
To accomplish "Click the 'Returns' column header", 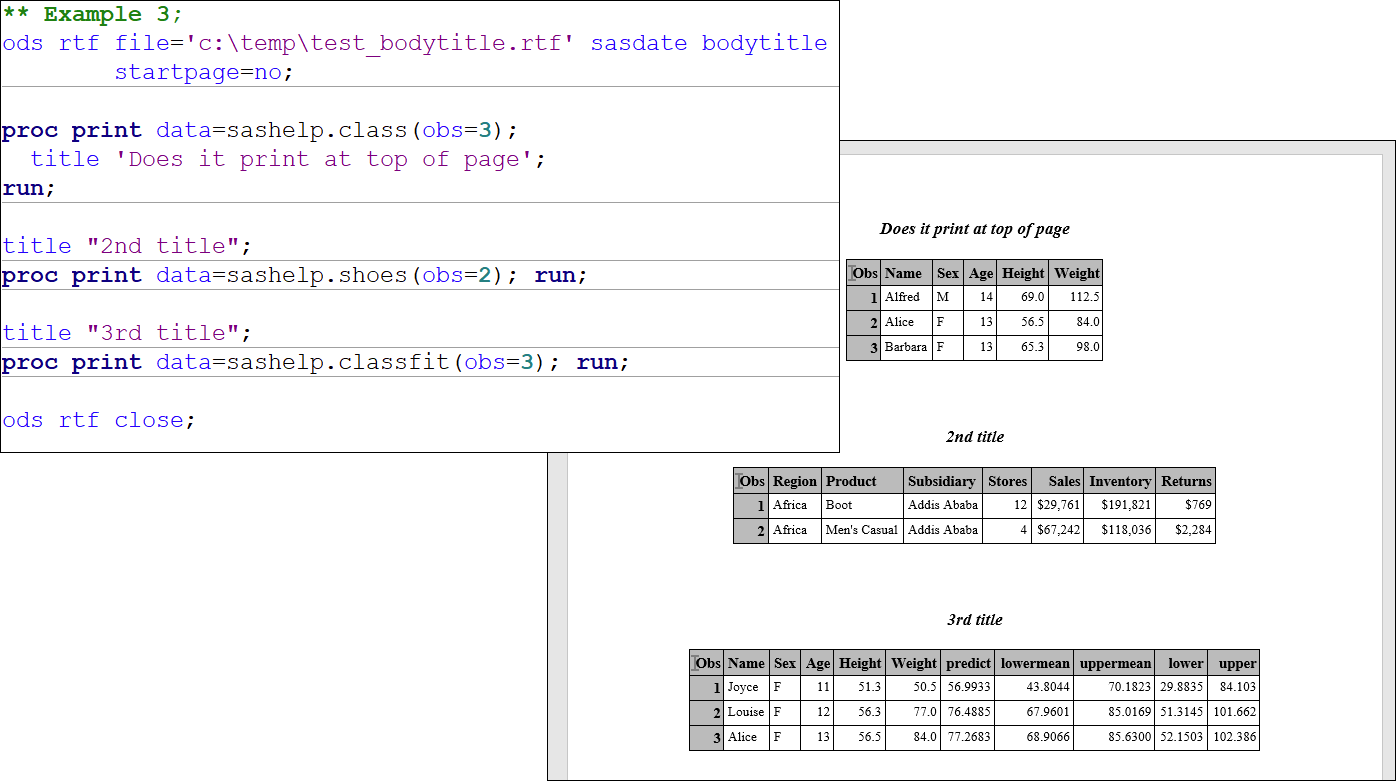I will (1186, 481).
